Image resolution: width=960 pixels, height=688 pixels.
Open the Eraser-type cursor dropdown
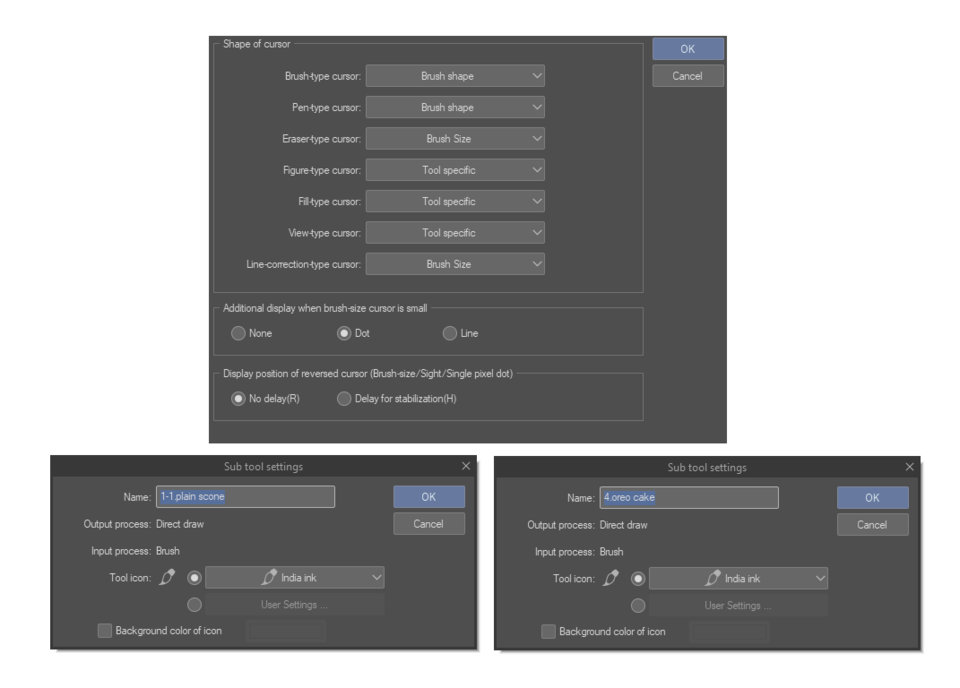click(455, 139)
